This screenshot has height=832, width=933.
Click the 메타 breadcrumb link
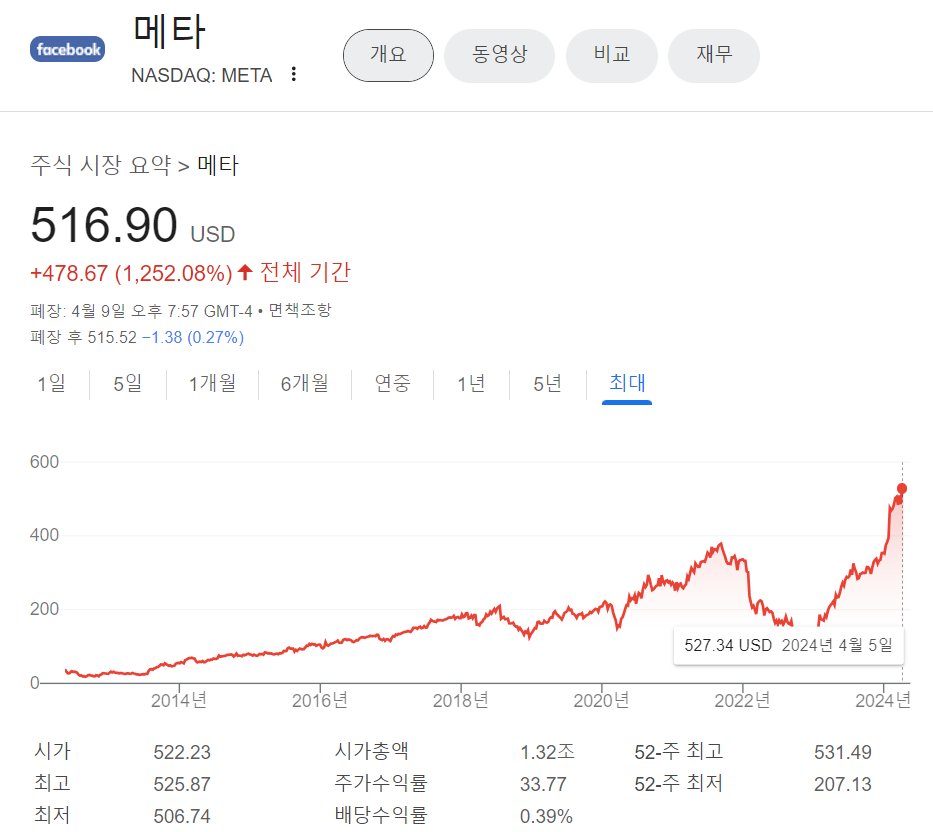click(x=219, y=166)
